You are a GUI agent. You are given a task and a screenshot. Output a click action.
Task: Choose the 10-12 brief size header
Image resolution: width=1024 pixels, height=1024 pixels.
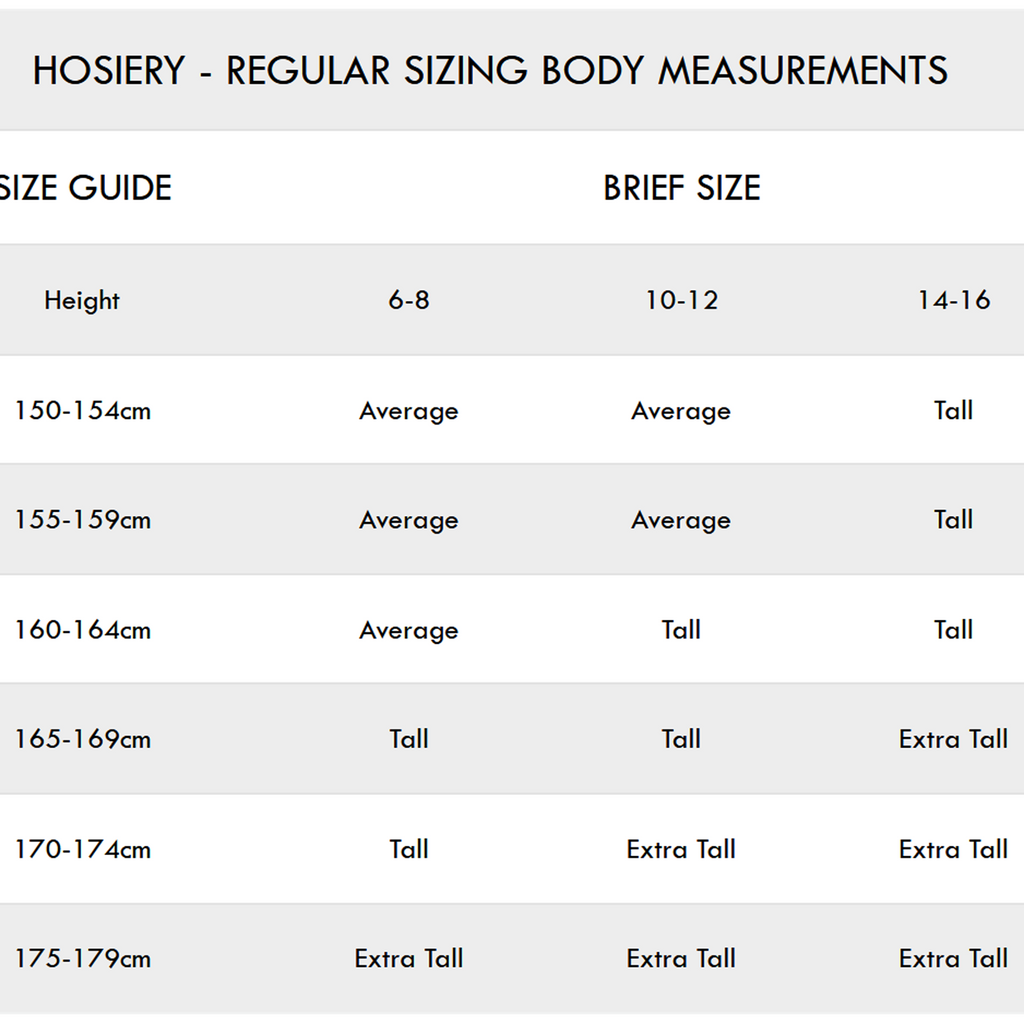pyautogui.click(x=681, y=300)
